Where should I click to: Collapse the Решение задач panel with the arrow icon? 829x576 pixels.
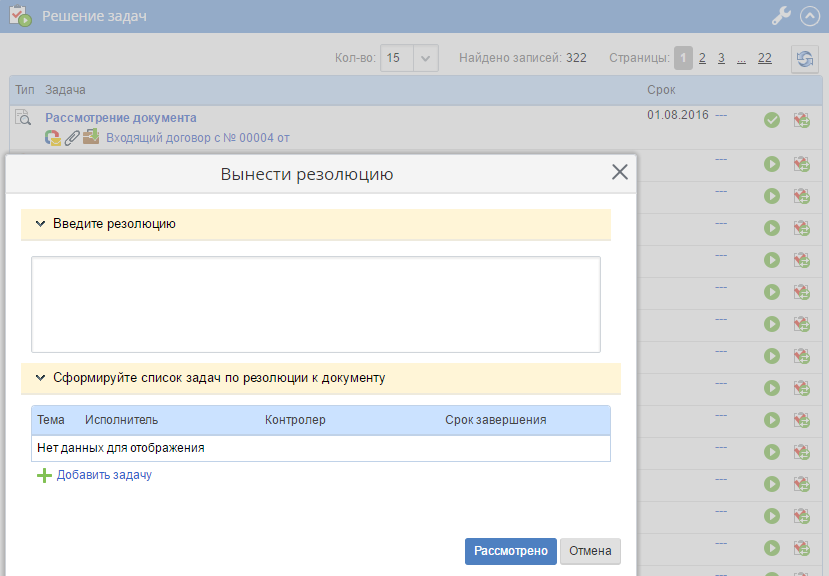[810, 16]
